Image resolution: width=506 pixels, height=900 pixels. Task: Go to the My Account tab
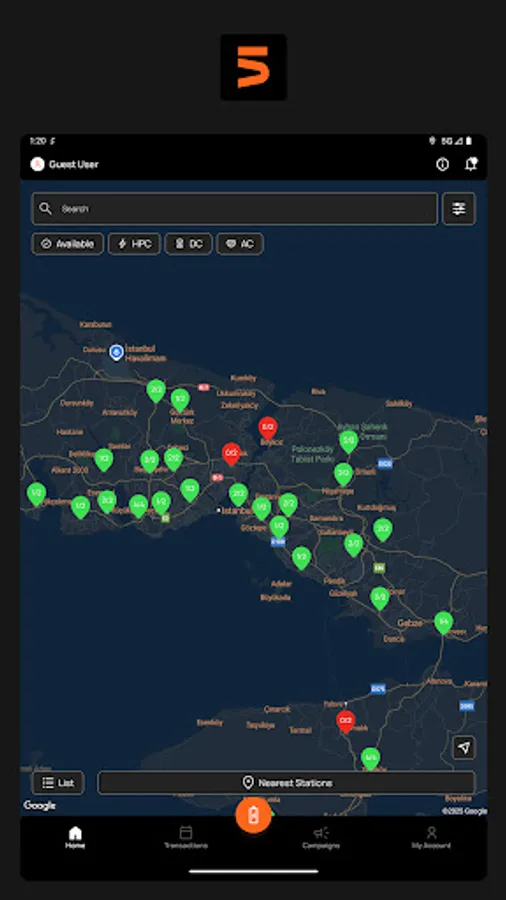click(431, 838)
